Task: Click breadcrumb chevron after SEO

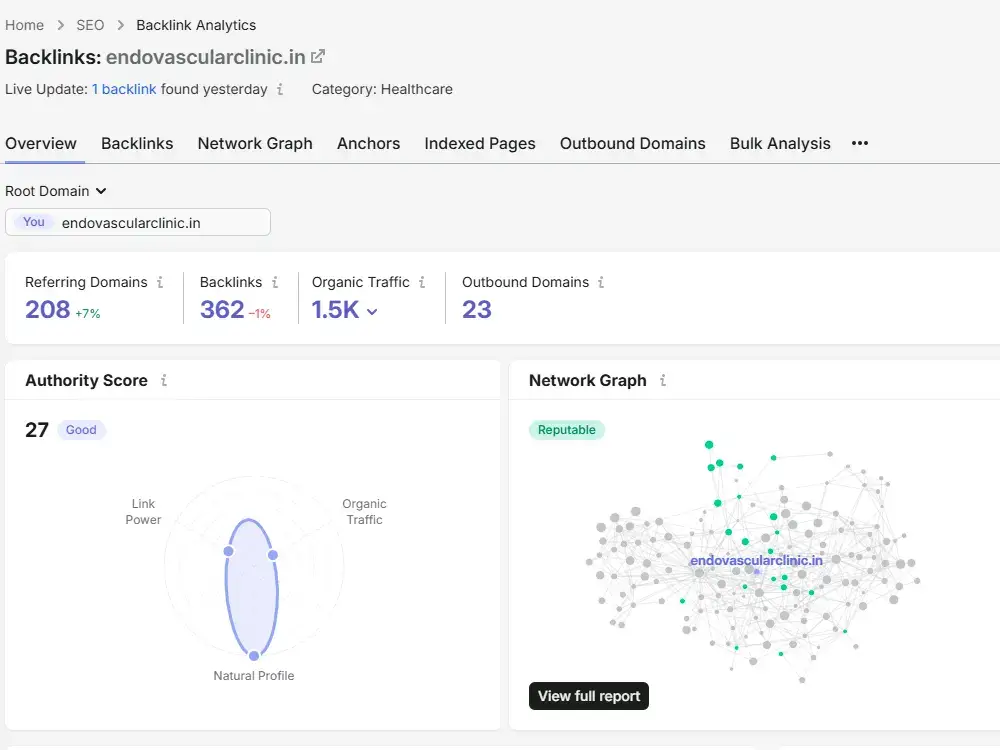Action: click(121, 25)
